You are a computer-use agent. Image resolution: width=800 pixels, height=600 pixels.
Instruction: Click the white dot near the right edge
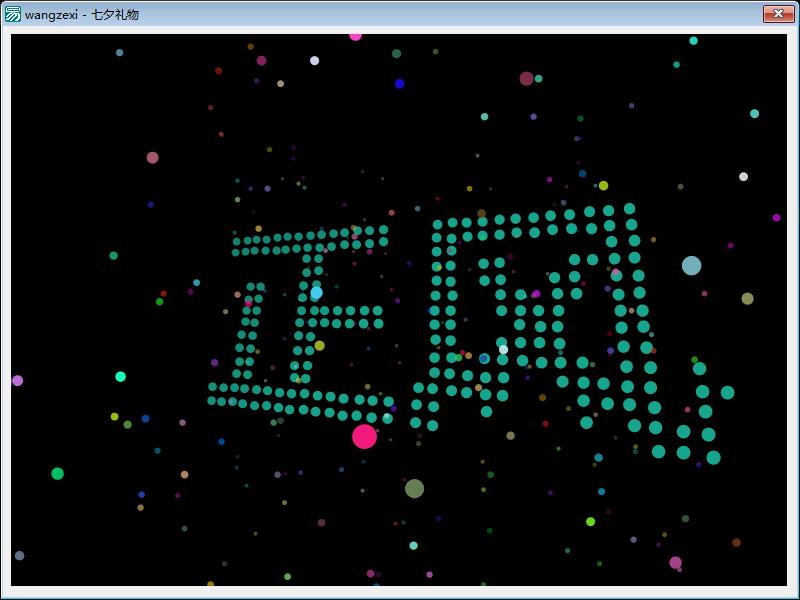[x=743, y=177]
